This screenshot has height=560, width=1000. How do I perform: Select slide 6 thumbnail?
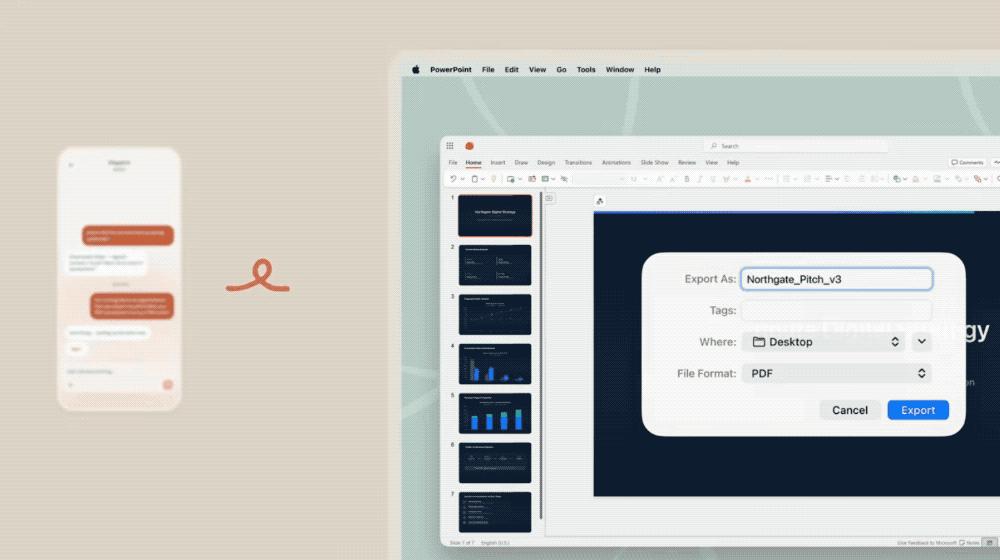click(x=495, y=462)
